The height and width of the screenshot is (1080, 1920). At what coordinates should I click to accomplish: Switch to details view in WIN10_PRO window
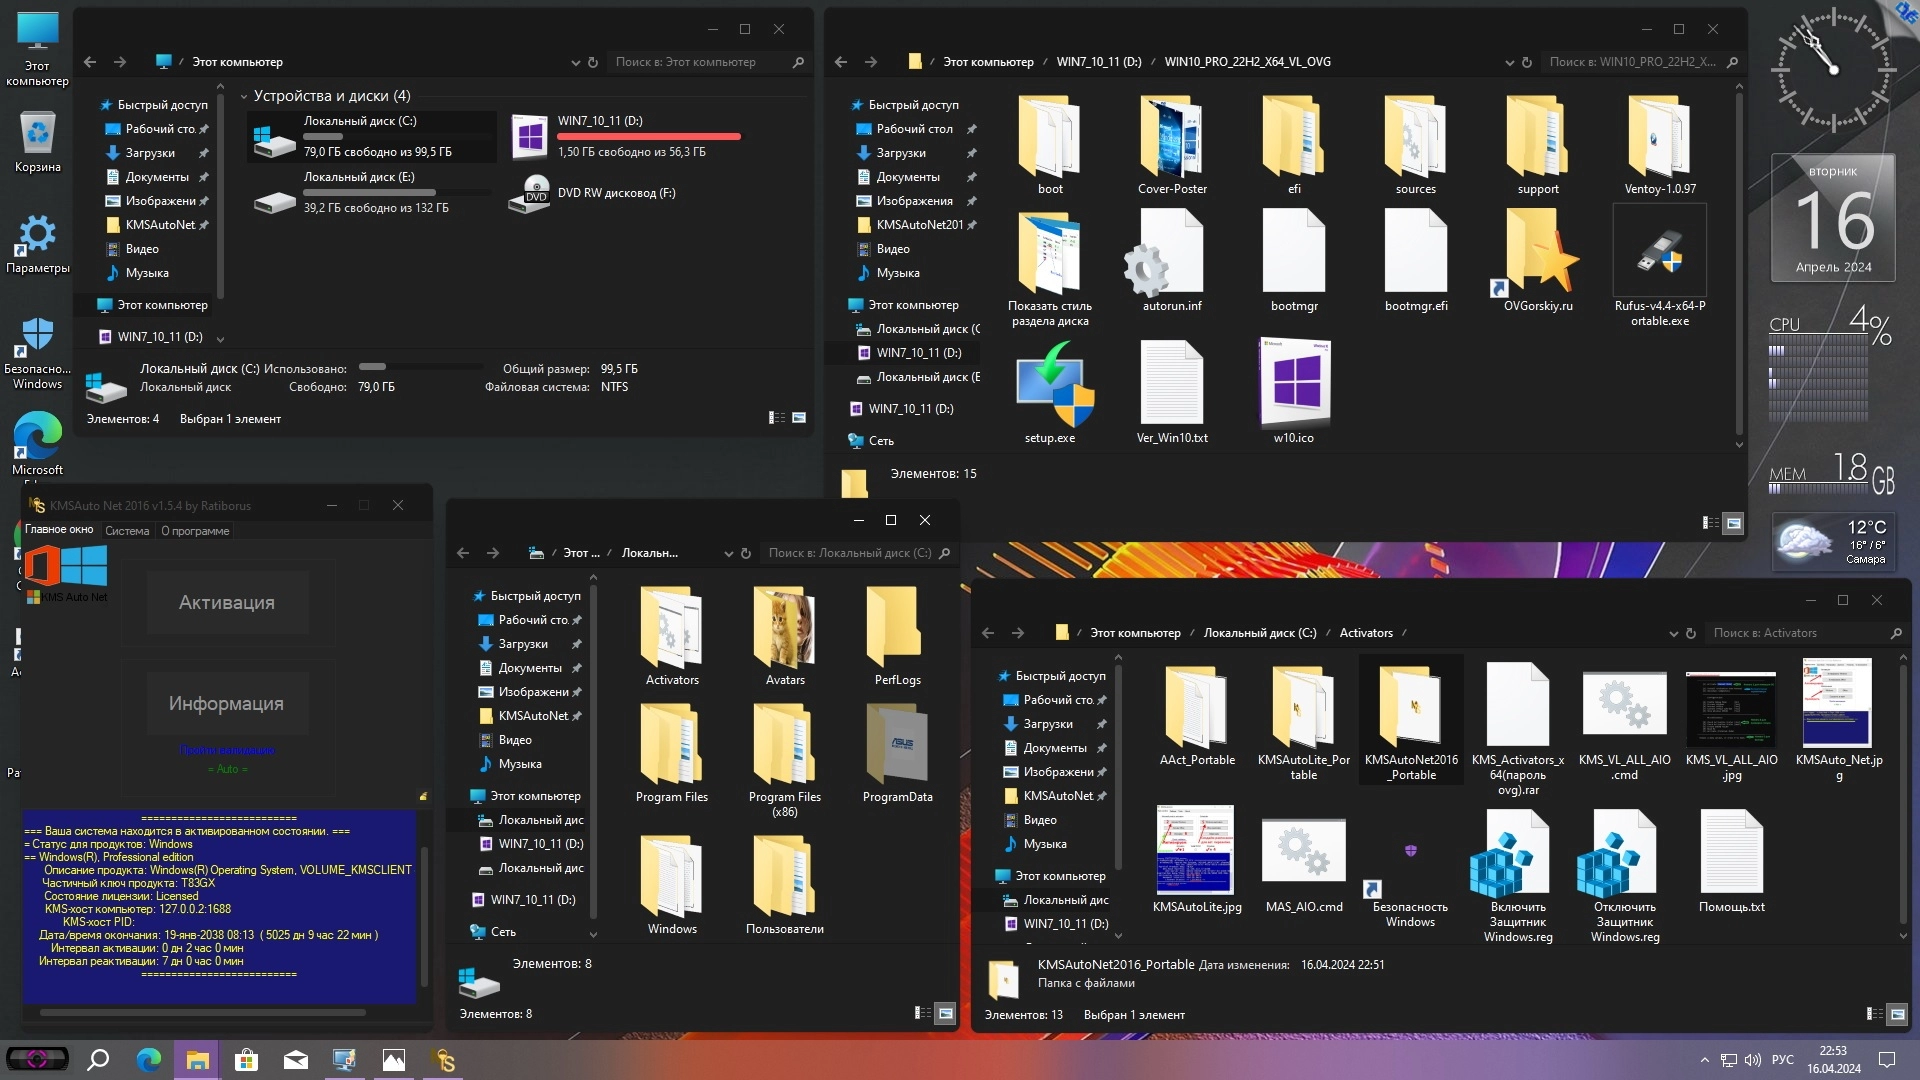click(x=1710, y=522)
